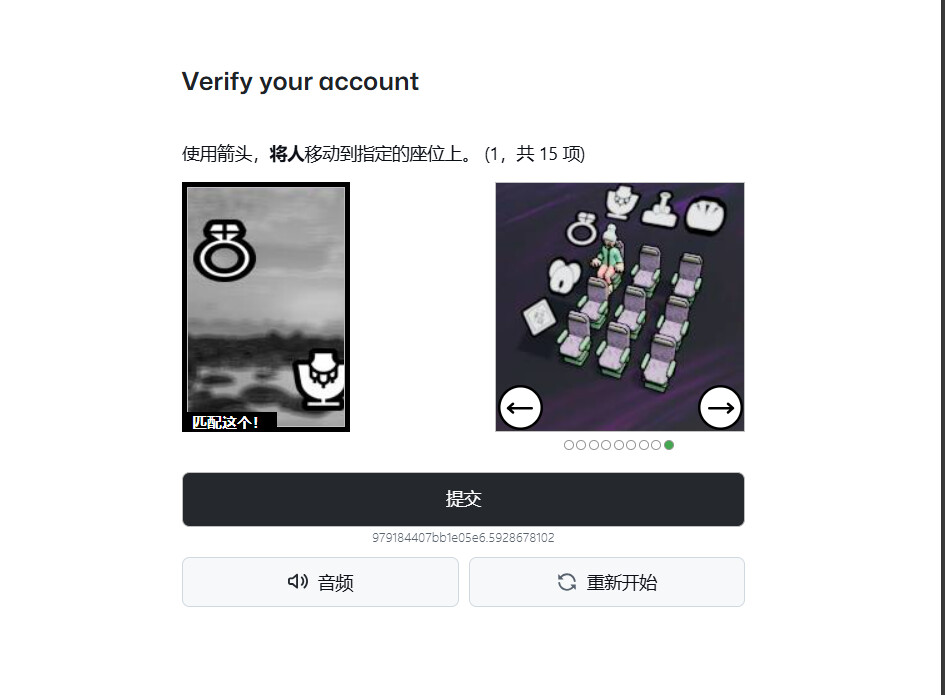
Task: Click the necklace symbol in reference image
Action: 319,379
